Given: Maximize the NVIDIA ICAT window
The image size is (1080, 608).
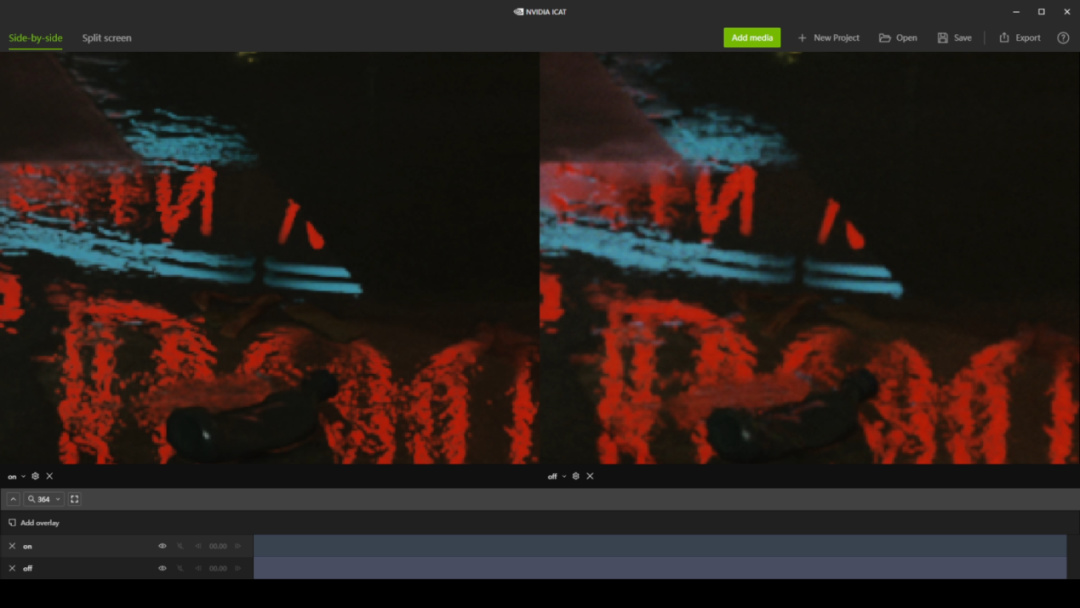Looking at the screenshot, I should (1041, 12).
